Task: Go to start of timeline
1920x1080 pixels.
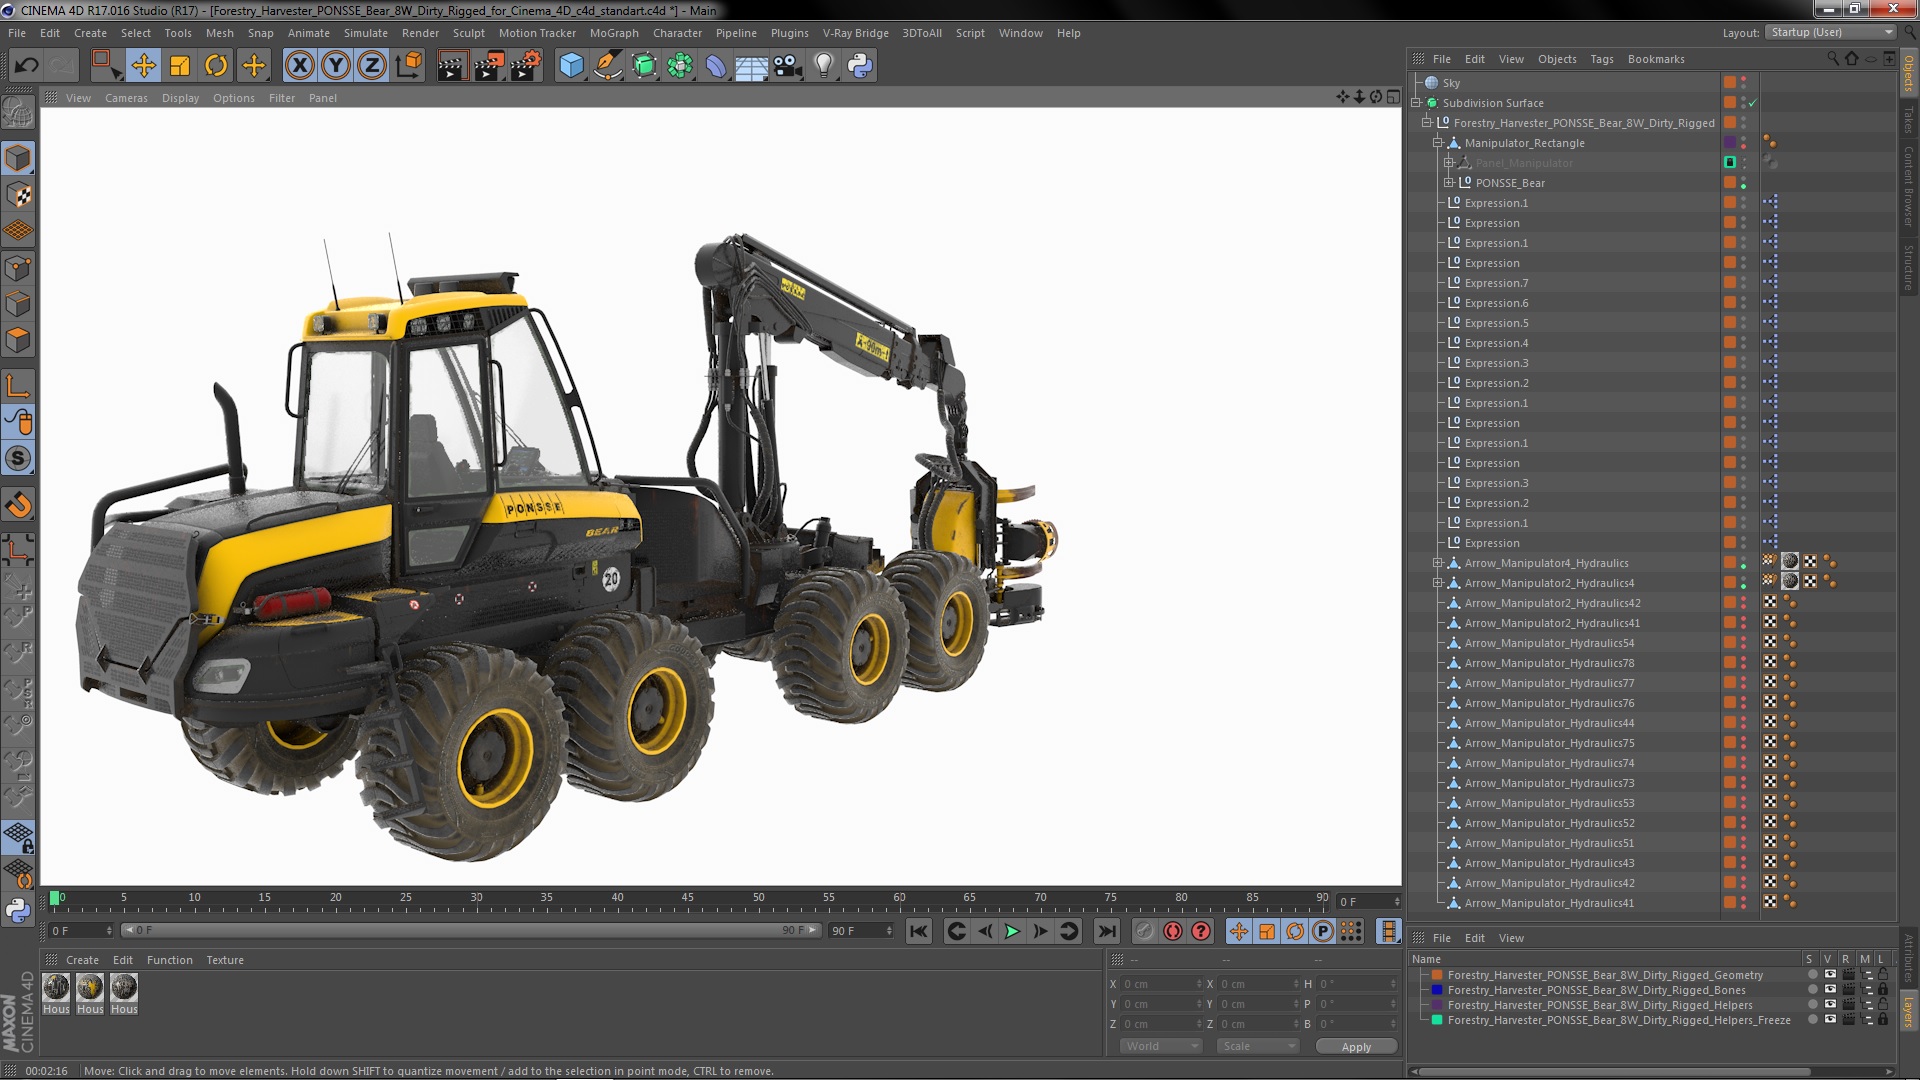Action: [918, 931]
